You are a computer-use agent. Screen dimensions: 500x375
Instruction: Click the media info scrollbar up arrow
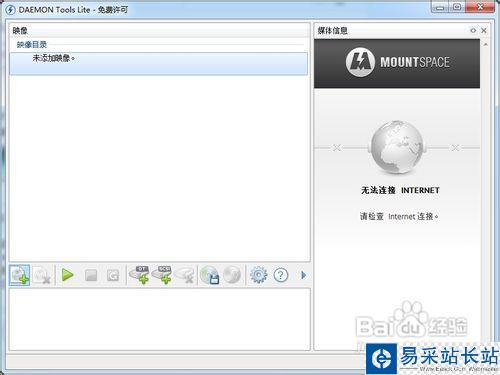(485, 44)
